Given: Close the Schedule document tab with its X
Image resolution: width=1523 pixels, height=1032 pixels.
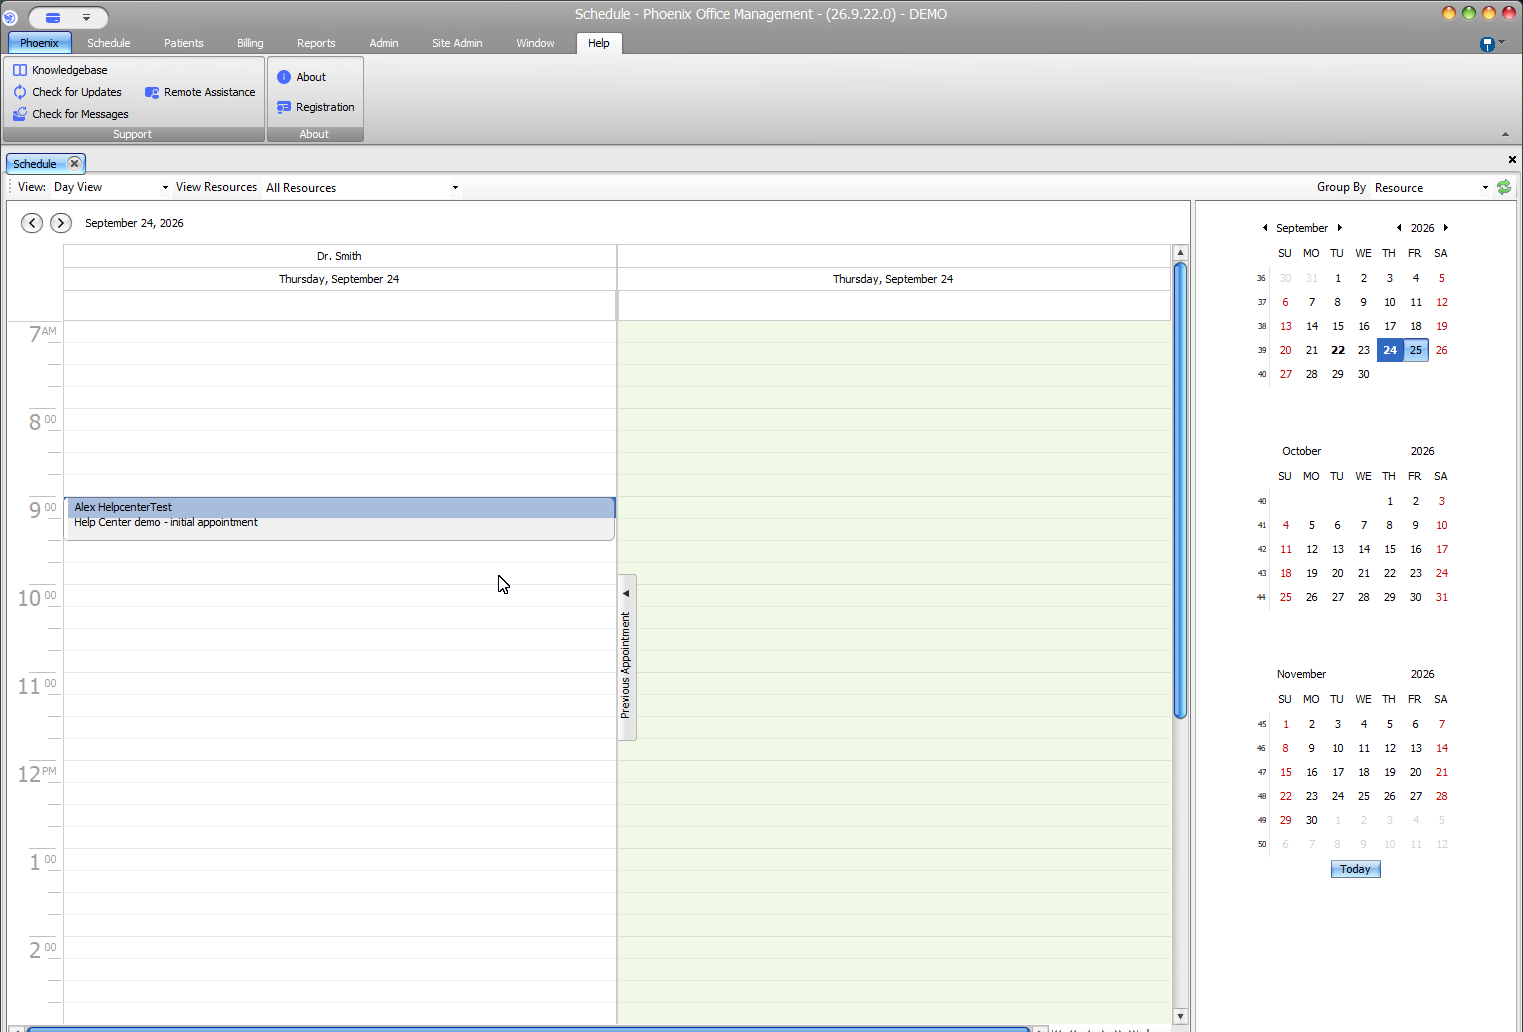Looking at the screenshot, I should pyautogui.click(x=74, y=163).
